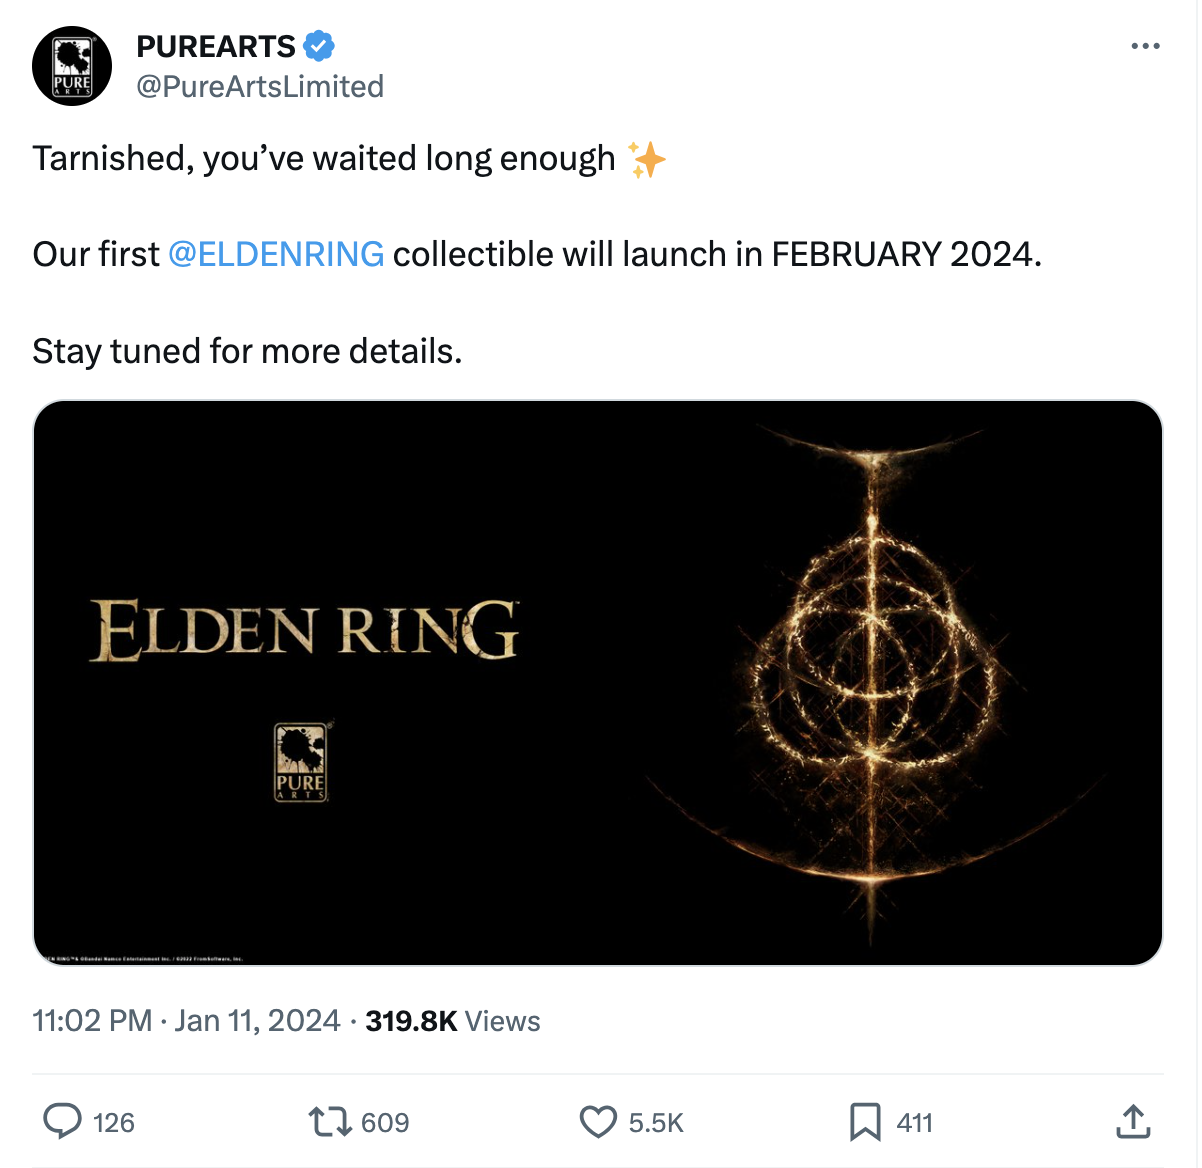Open the @PureArtsLimited handle link
This screenshot has width=1202, height=1168.
click(260, 87)
